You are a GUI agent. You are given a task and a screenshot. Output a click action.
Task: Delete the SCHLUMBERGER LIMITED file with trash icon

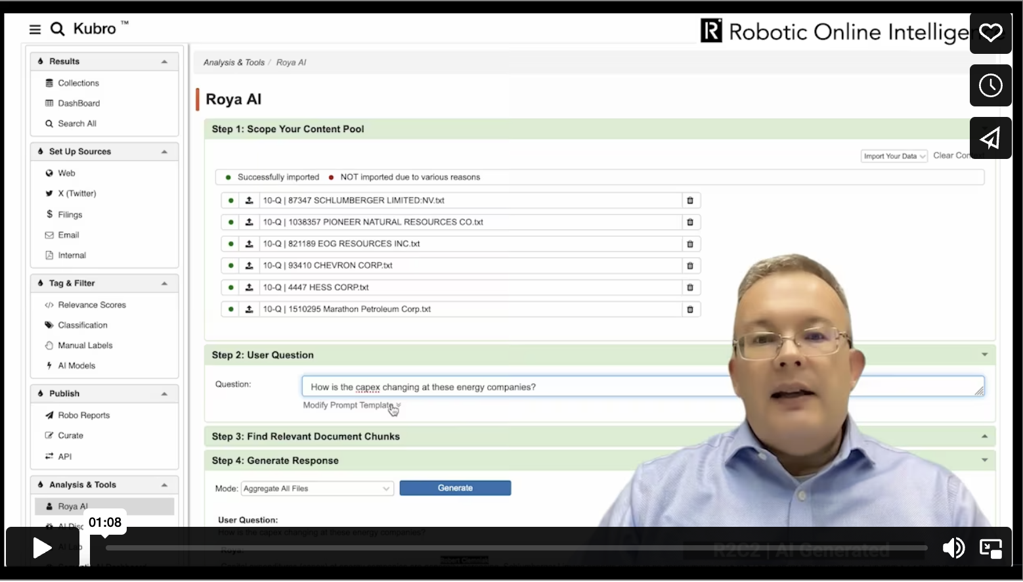click(690, 200)
